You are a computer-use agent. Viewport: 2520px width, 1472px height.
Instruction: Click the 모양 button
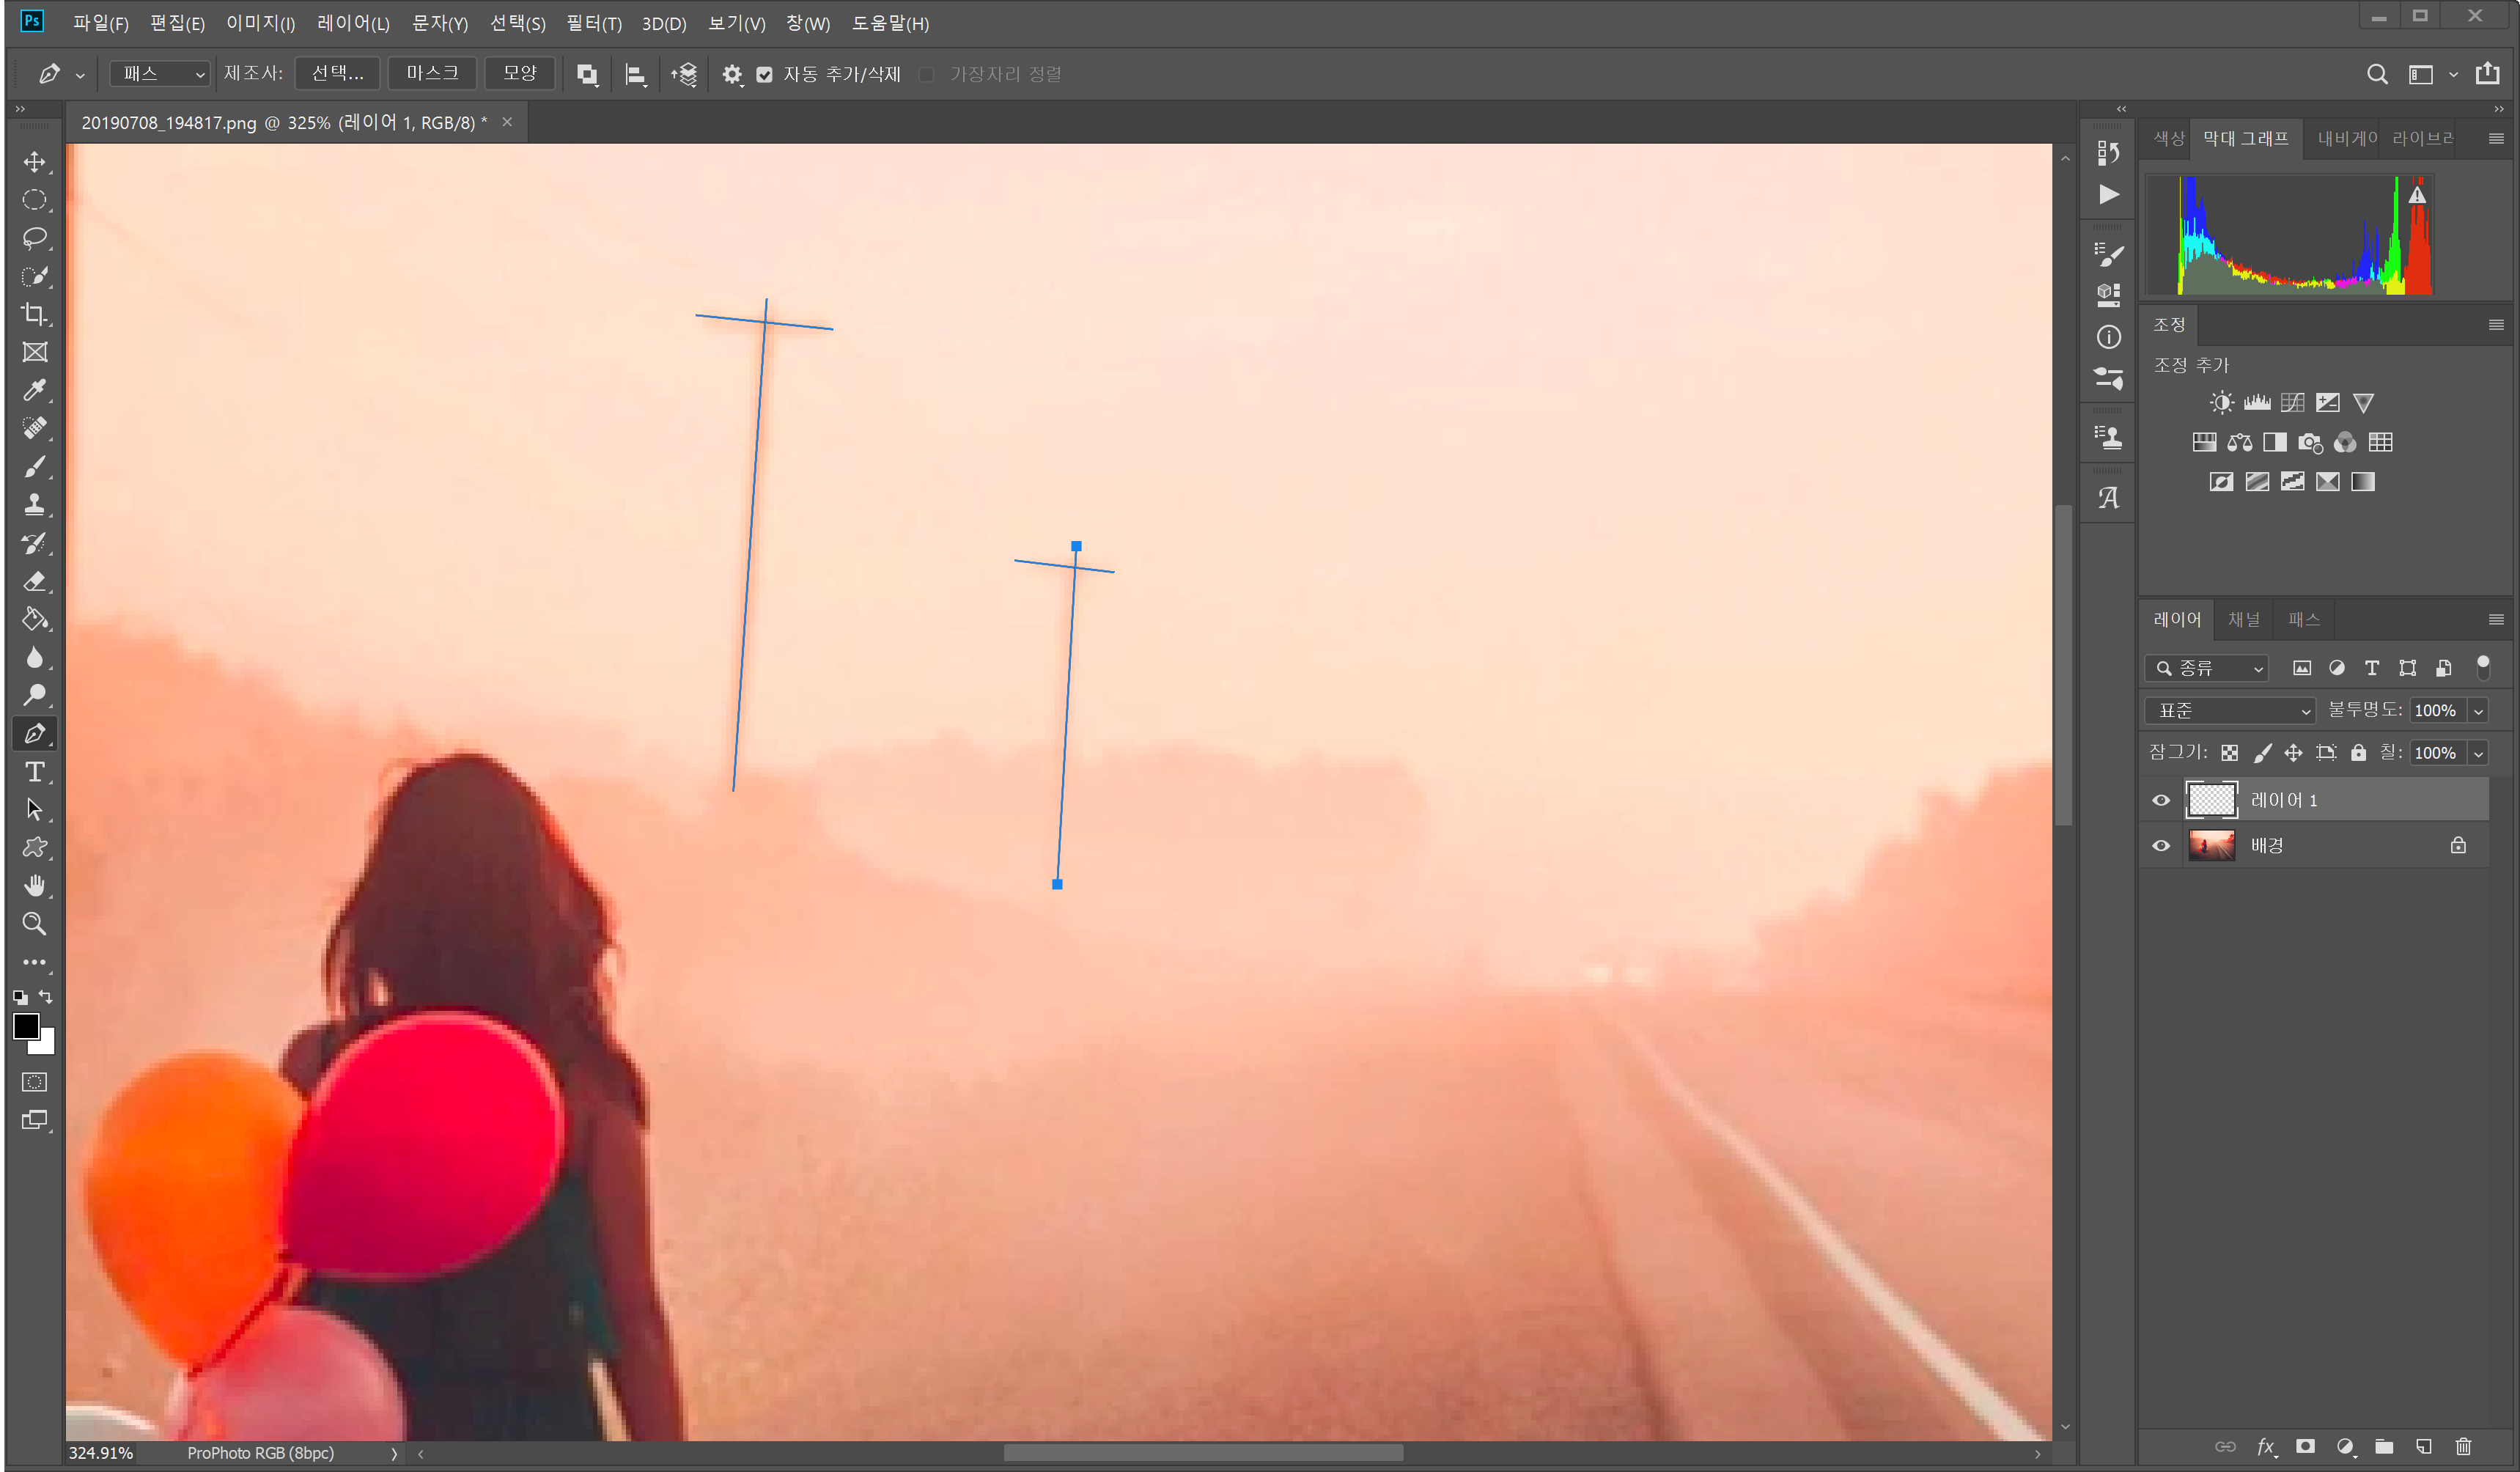(519, 73)
